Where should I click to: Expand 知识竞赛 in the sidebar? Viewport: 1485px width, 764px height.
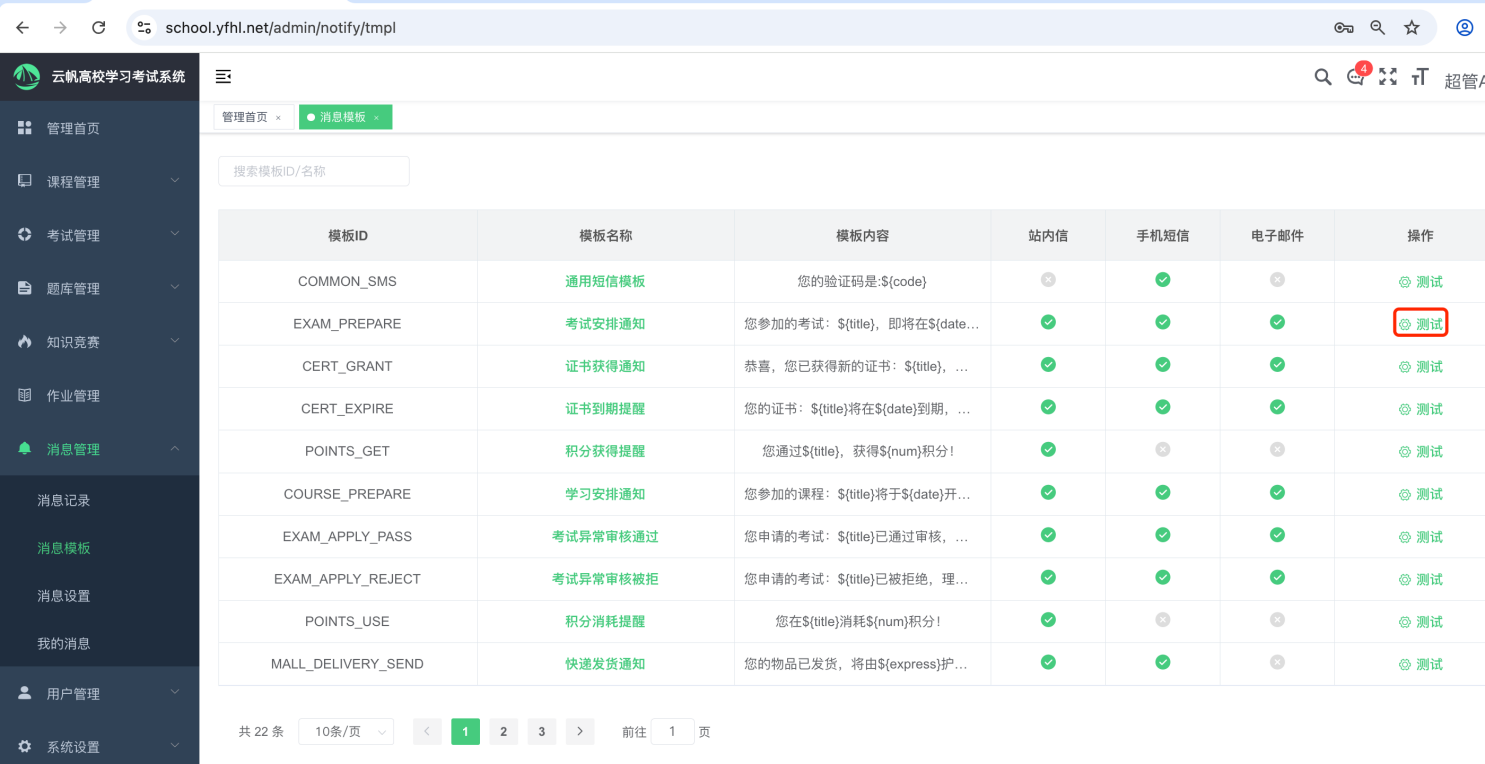99,342
